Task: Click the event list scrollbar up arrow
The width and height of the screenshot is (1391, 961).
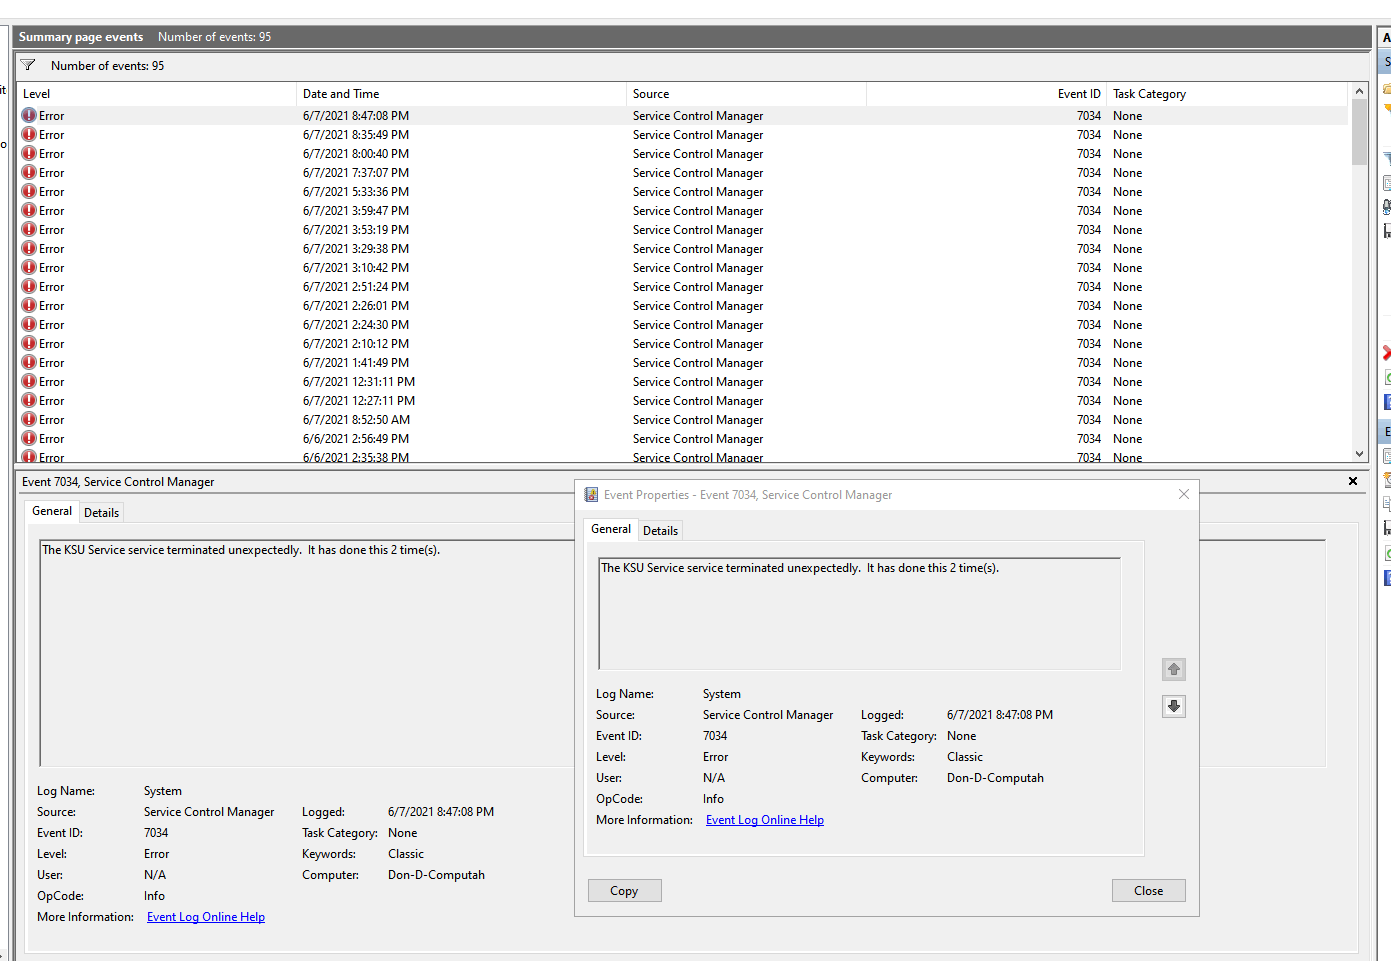Action: (x=1359, y=91)
